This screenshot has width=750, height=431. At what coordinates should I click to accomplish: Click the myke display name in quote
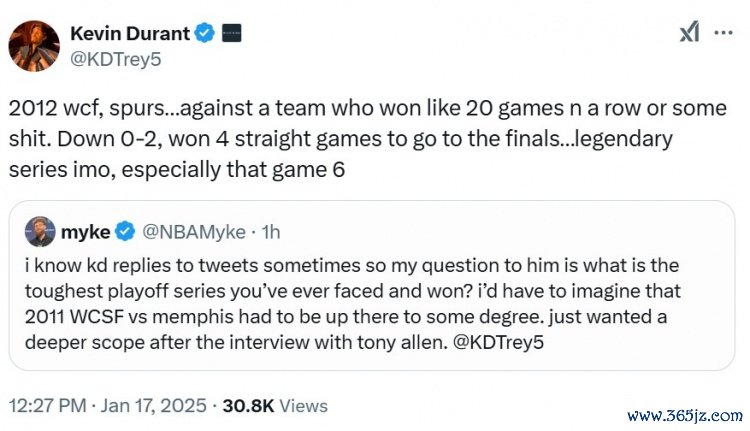pyautogui.click(x=85, y=231)
